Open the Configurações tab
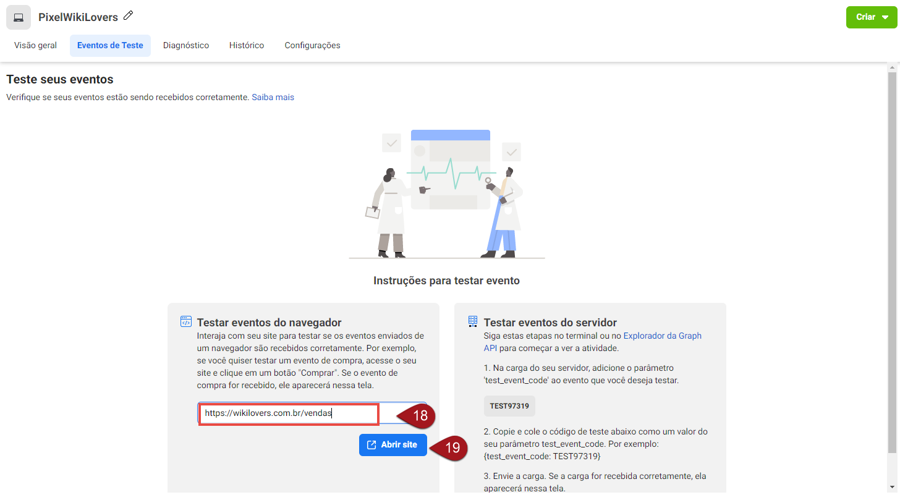 coord(312,45)
